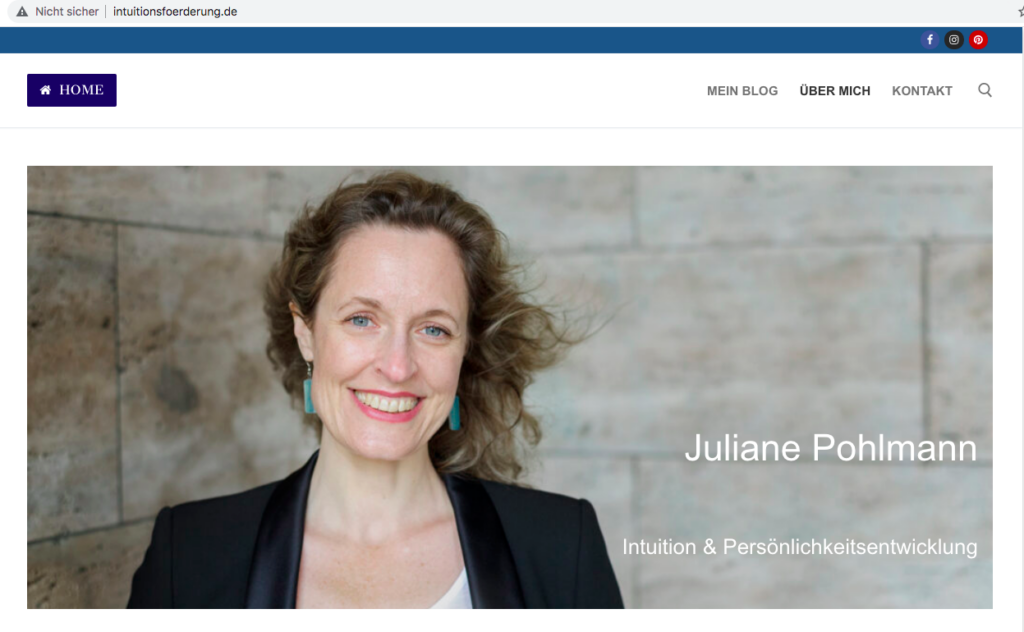Screen dimensions: 1024x632
Task: Open the red Pinterest icon
Action: [978, 40]
